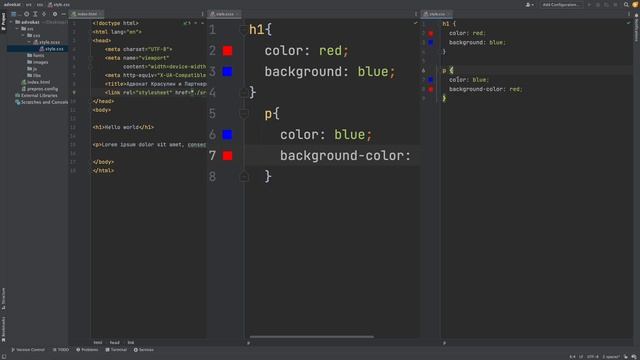The width and height of the screenshot is (640, 360).
Task: Click Collapse All in project toolbar
Action: pos(44,14)
